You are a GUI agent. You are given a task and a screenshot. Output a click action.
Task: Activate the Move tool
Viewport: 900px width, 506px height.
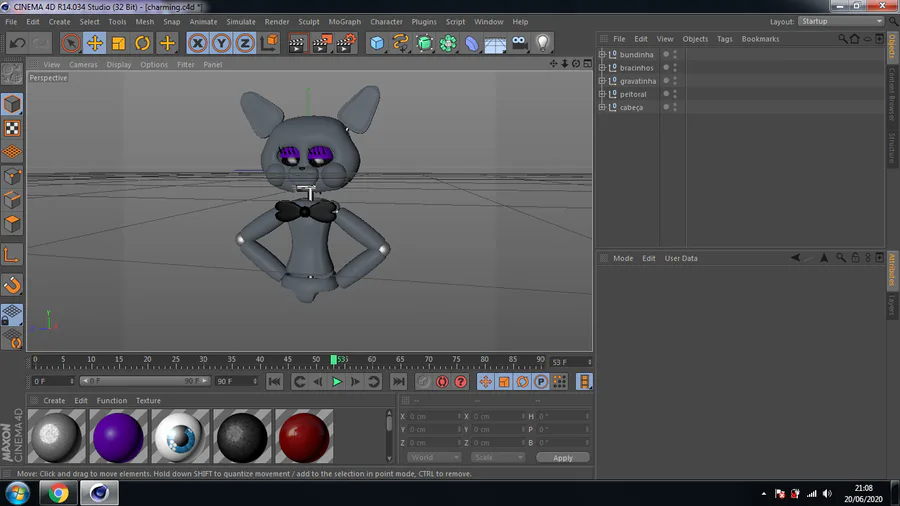(x=95, y=43)
